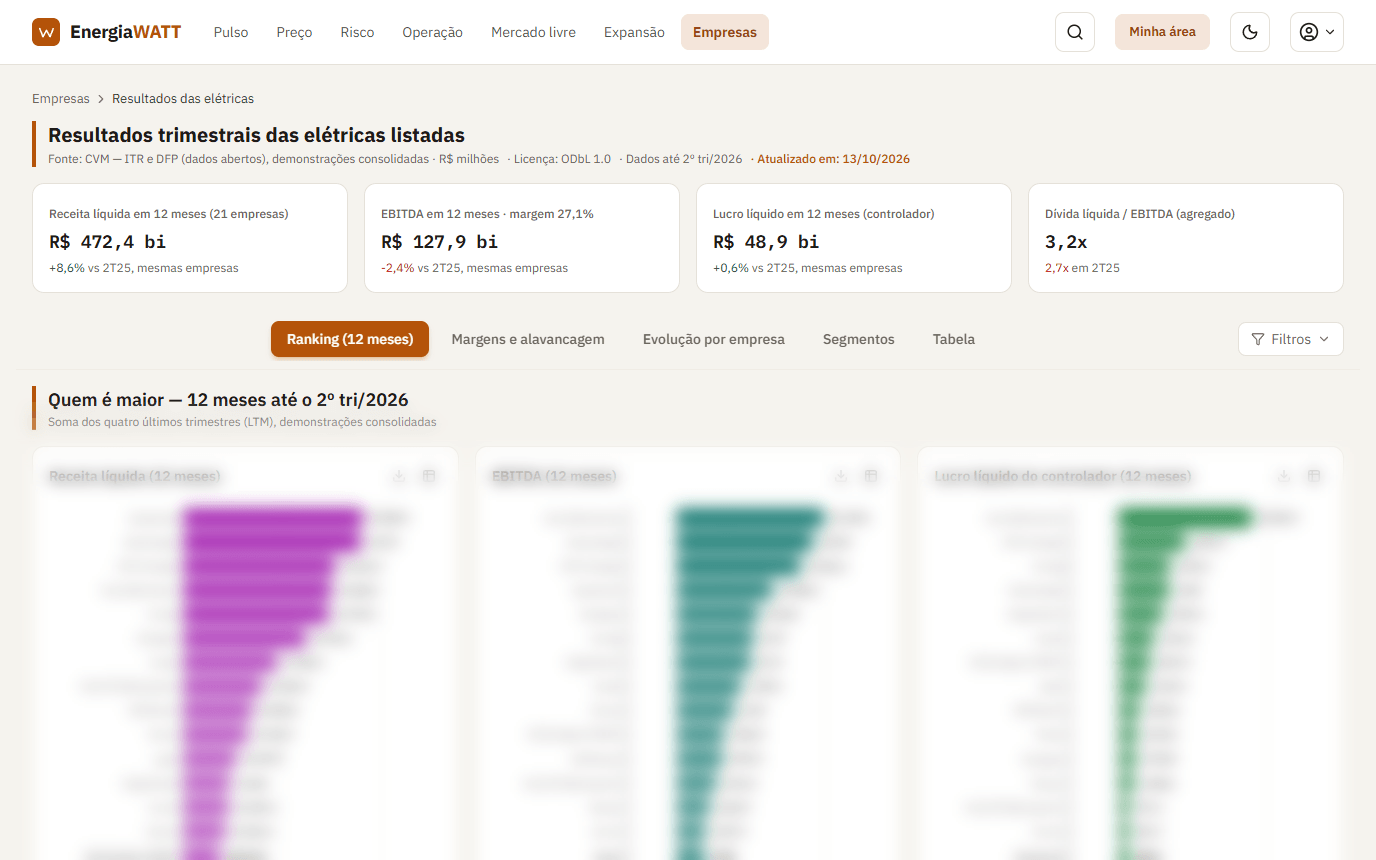
Task: Download the Receita líquida chart
Action: 399,476
